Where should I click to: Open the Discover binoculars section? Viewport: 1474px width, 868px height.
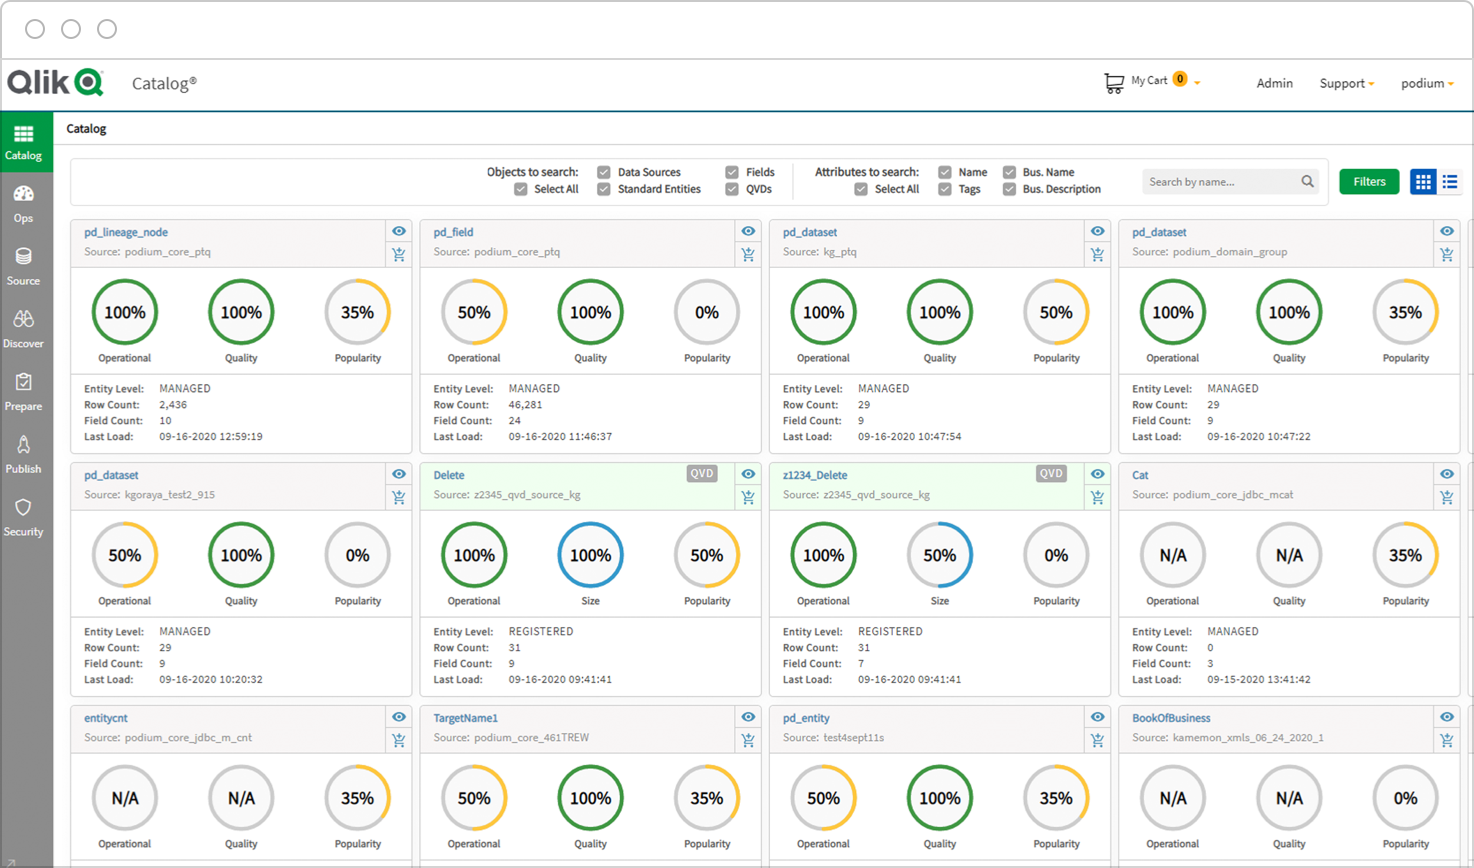point(24,330)
